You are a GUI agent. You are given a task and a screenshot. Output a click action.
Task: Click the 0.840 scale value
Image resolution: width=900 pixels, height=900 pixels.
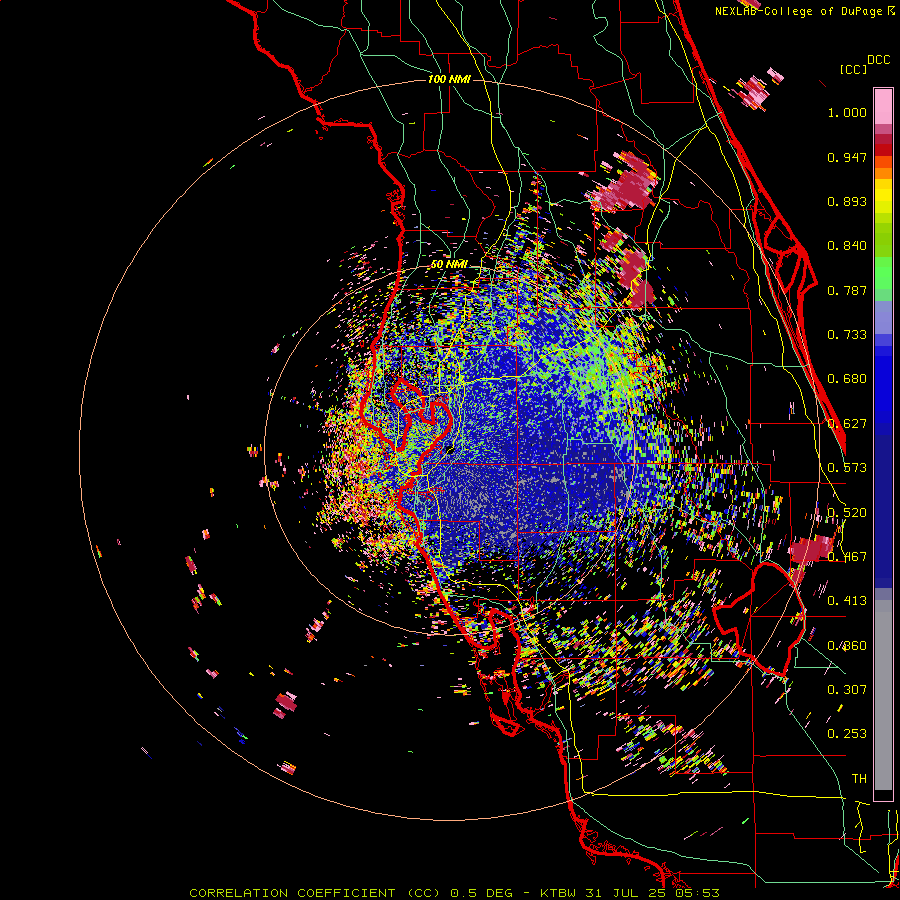(x=847, y=246)
